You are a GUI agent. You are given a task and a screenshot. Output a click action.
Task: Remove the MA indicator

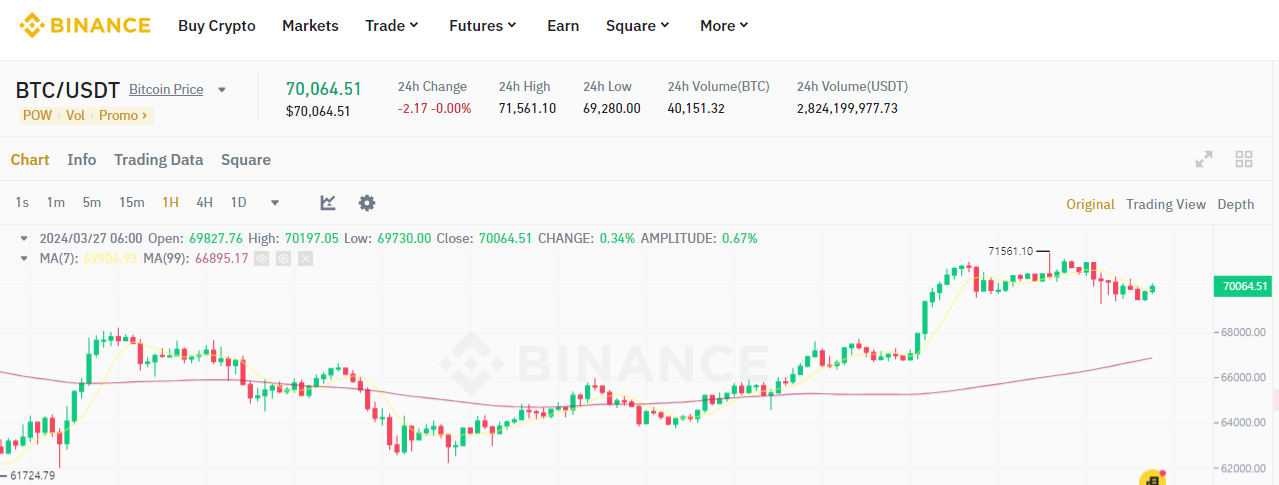305,258
